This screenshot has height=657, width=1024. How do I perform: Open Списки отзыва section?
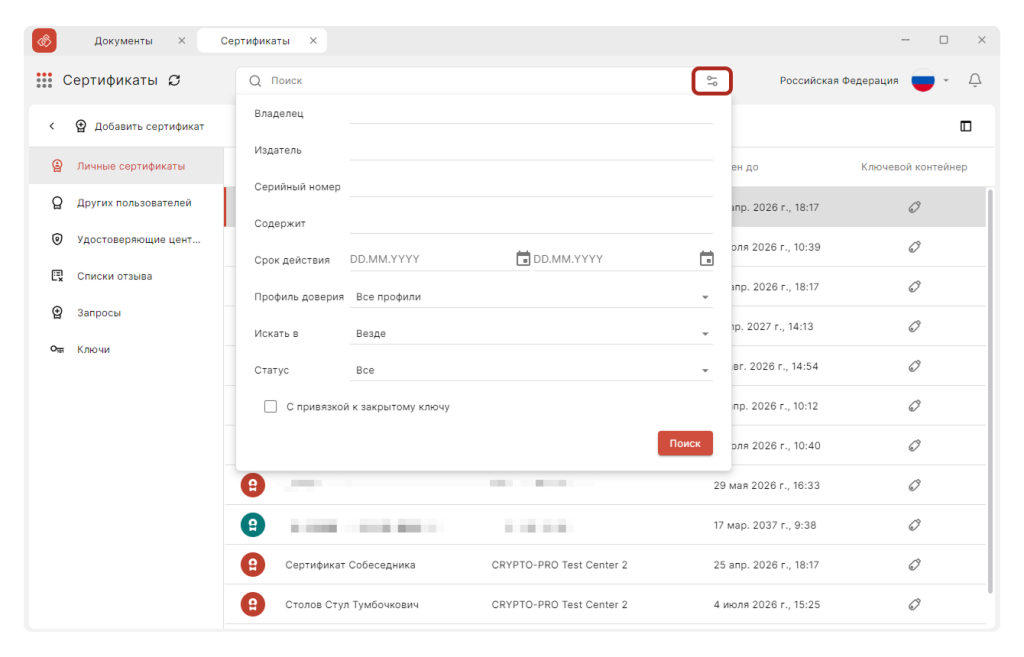point(127,276)
